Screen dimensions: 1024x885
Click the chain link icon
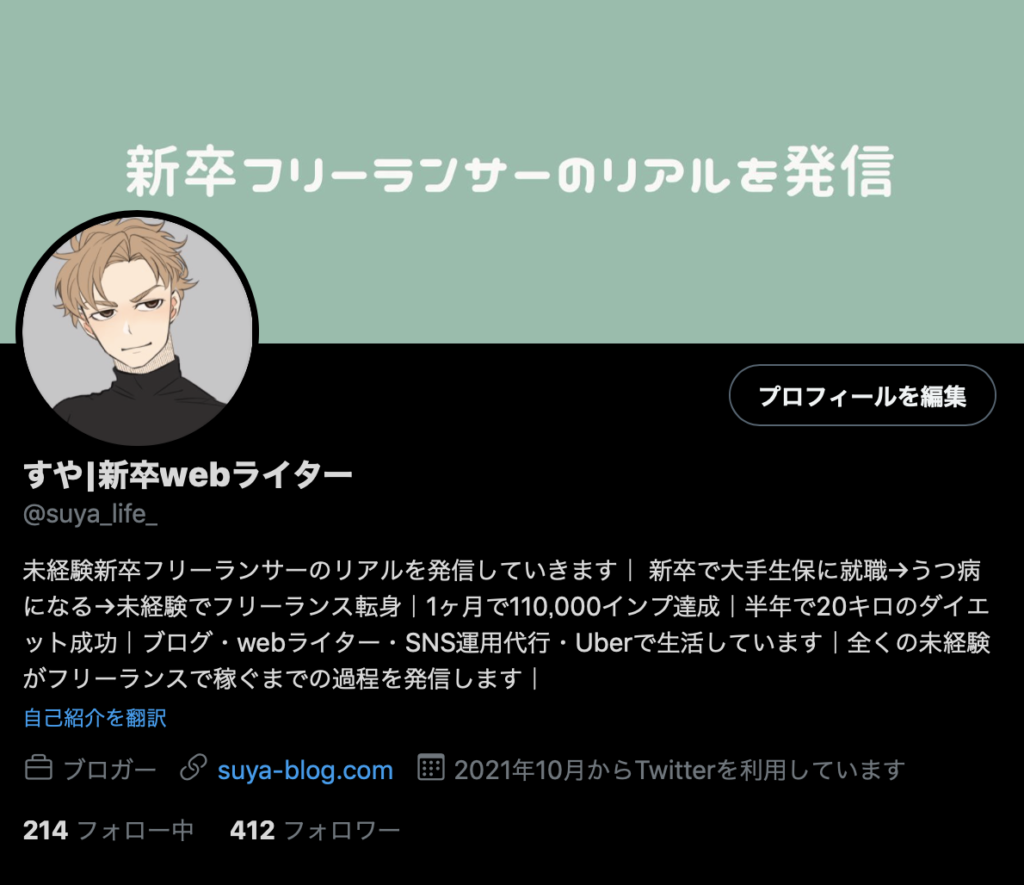[x=193, y=767]
